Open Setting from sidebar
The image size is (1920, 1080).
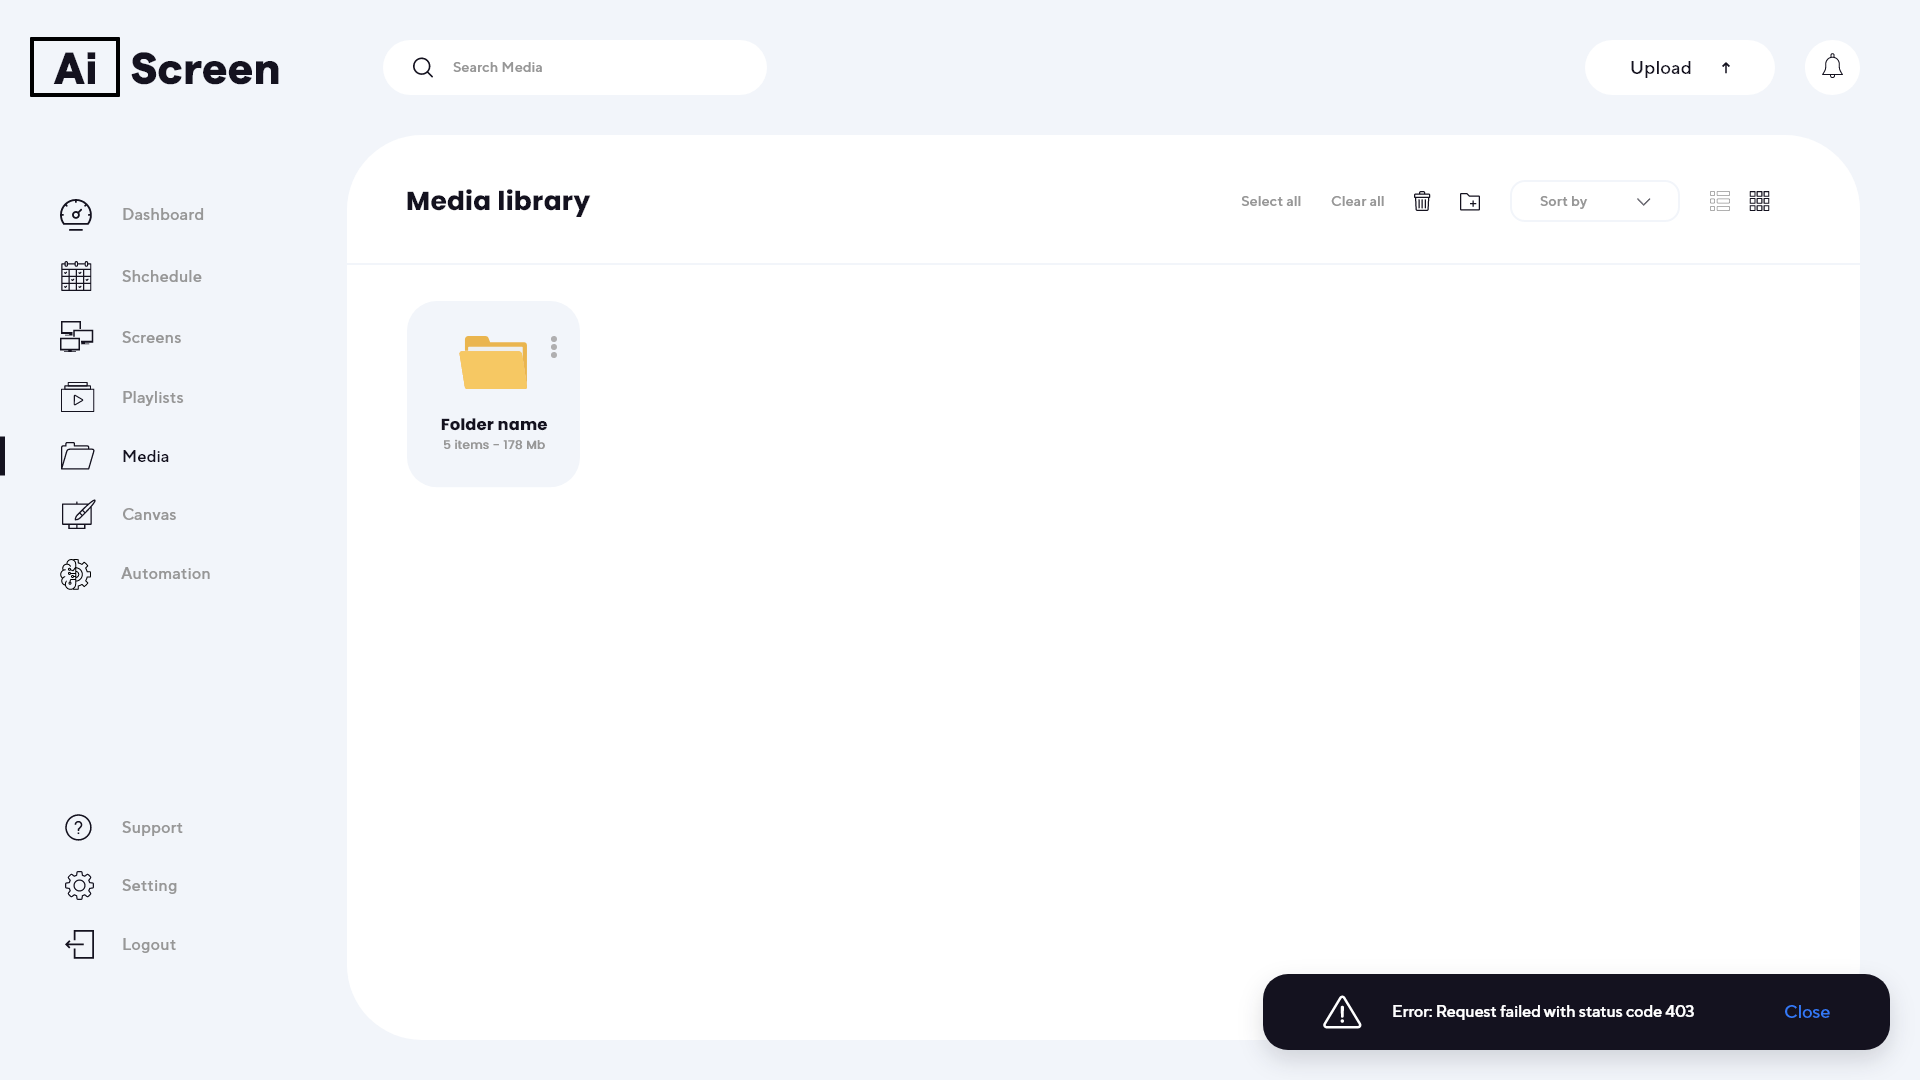tap(149, 885)
